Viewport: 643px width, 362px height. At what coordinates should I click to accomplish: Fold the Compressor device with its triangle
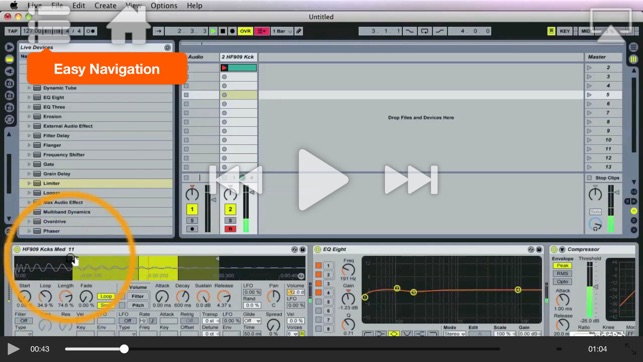[562, 249]
